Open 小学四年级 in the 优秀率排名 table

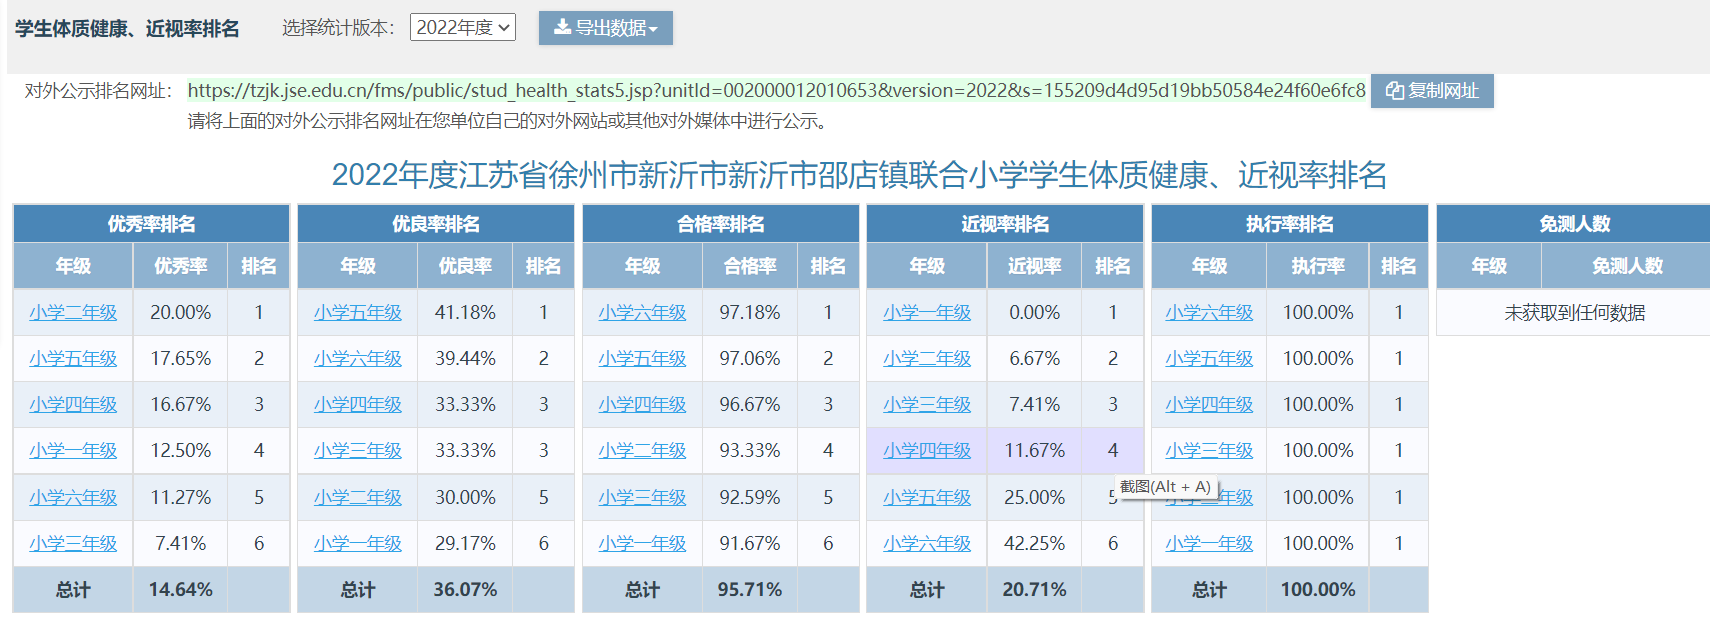point(73,404)
